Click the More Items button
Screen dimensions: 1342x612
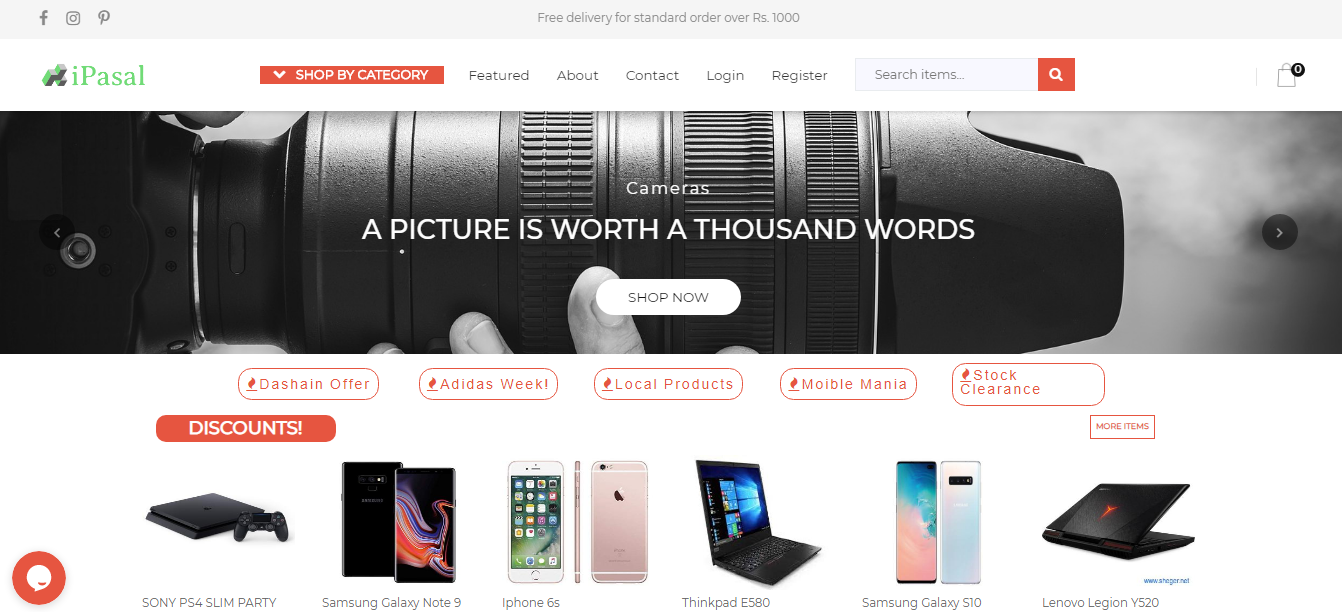pyautogui.click(x=1122, y=426)
